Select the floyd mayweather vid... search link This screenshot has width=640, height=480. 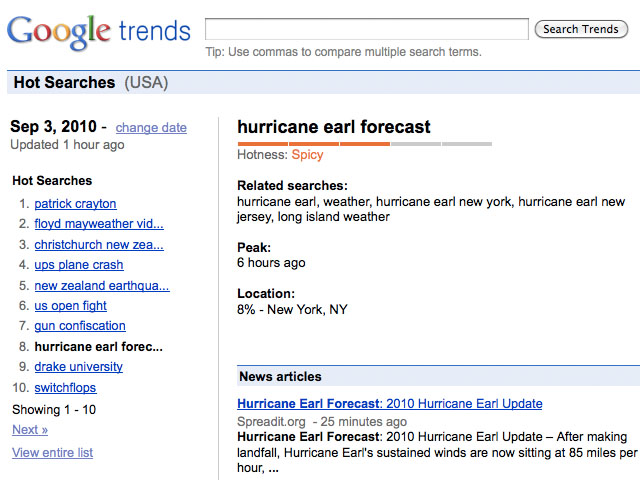click(99, 224)
